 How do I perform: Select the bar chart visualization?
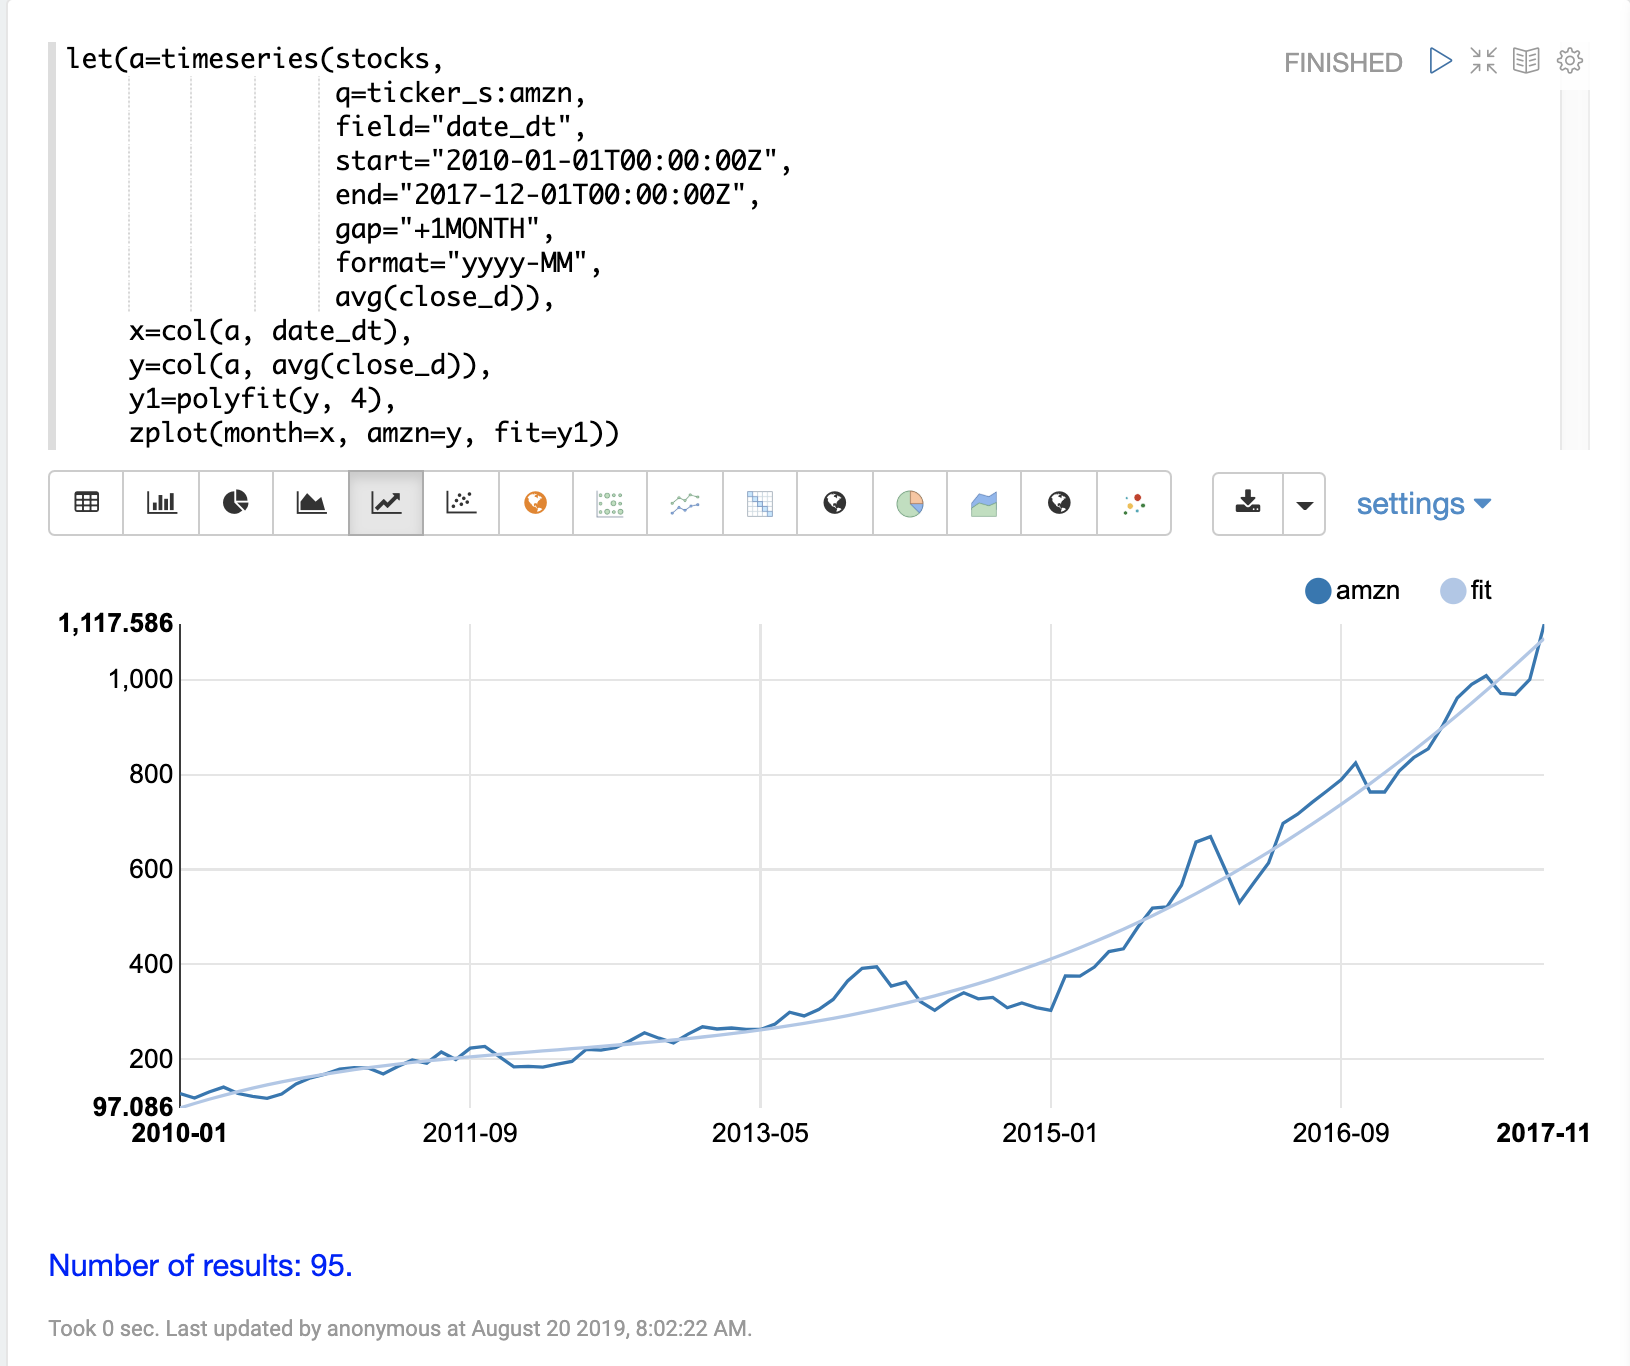[161, 503]
